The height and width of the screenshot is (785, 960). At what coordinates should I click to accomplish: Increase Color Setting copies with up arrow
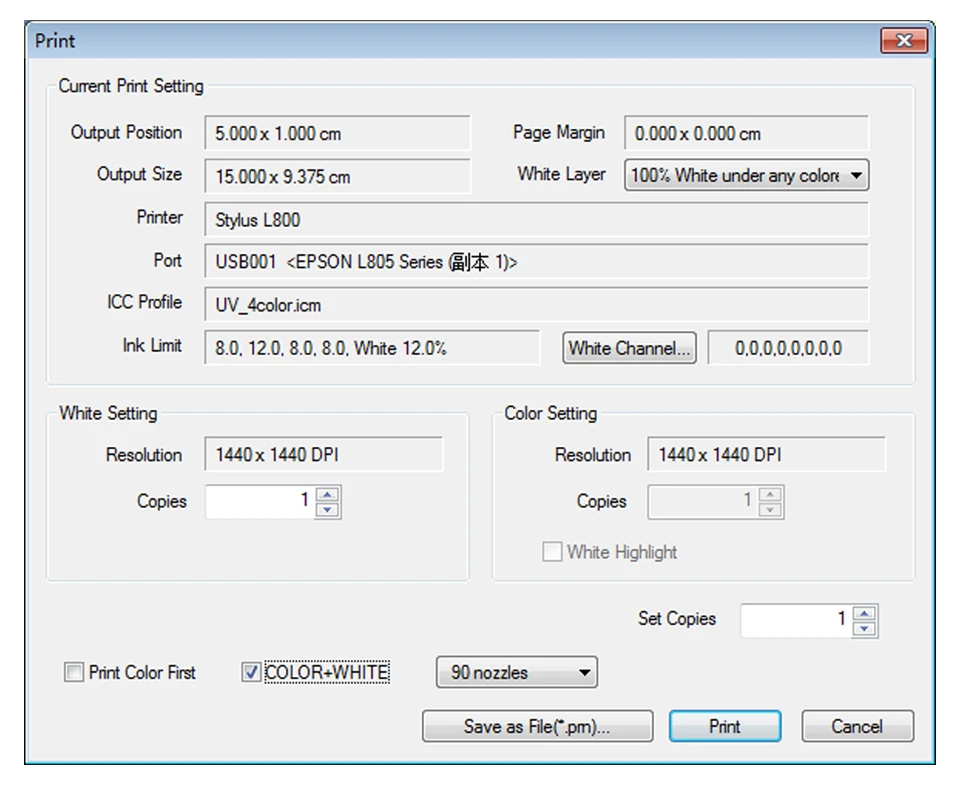770,495
